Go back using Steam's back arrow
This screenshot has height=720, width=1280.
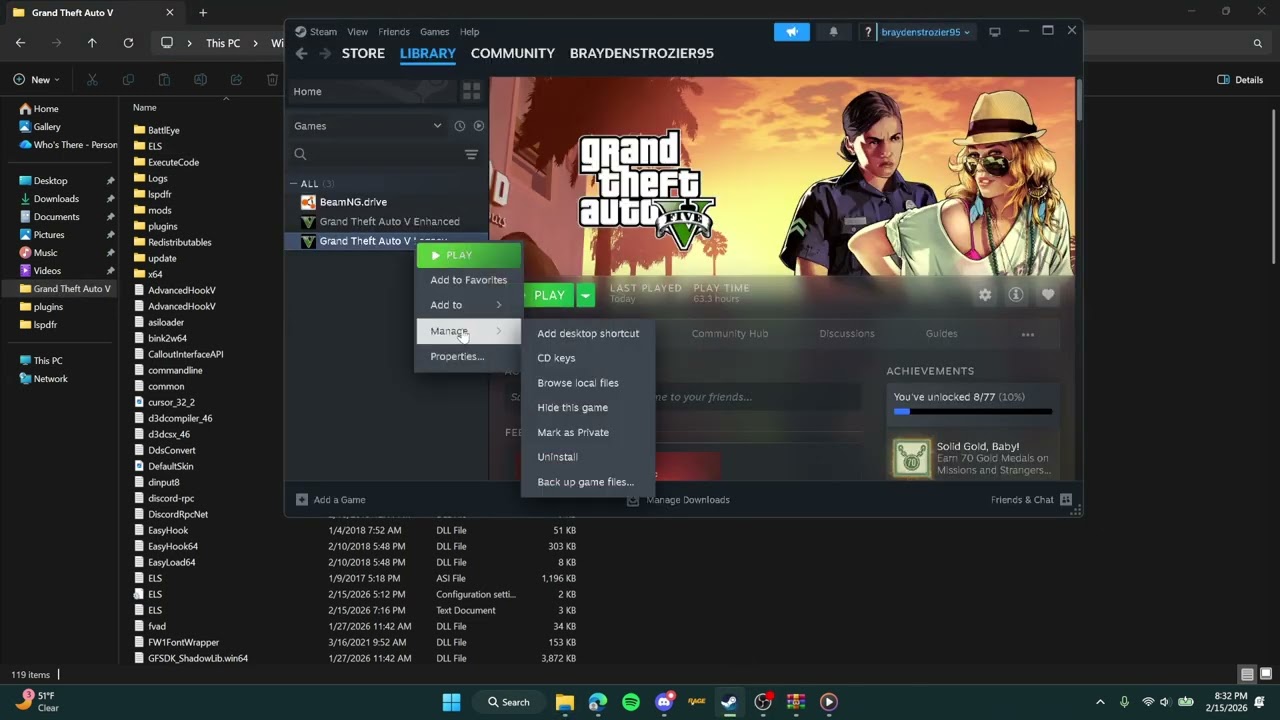click(301, 53)
